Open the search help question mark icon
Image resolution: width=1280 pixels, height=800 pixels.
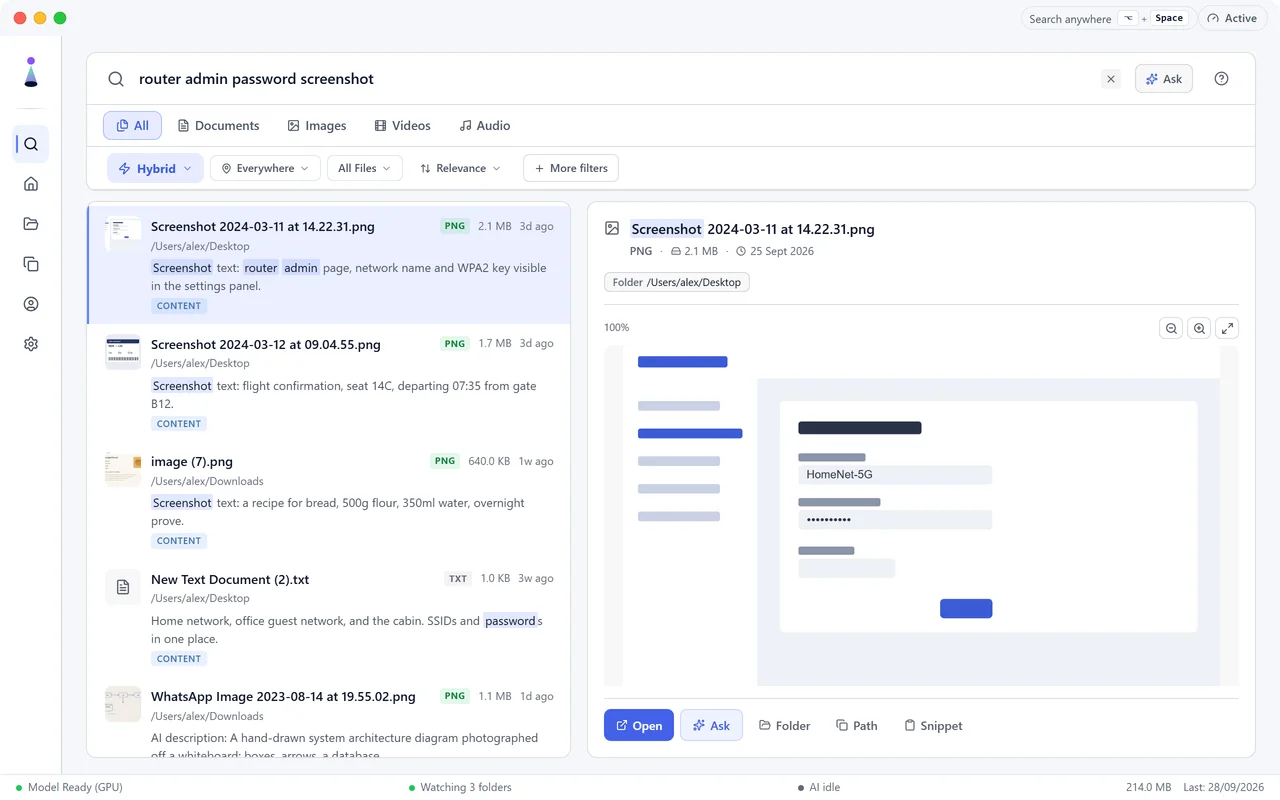click(1221, 79)
